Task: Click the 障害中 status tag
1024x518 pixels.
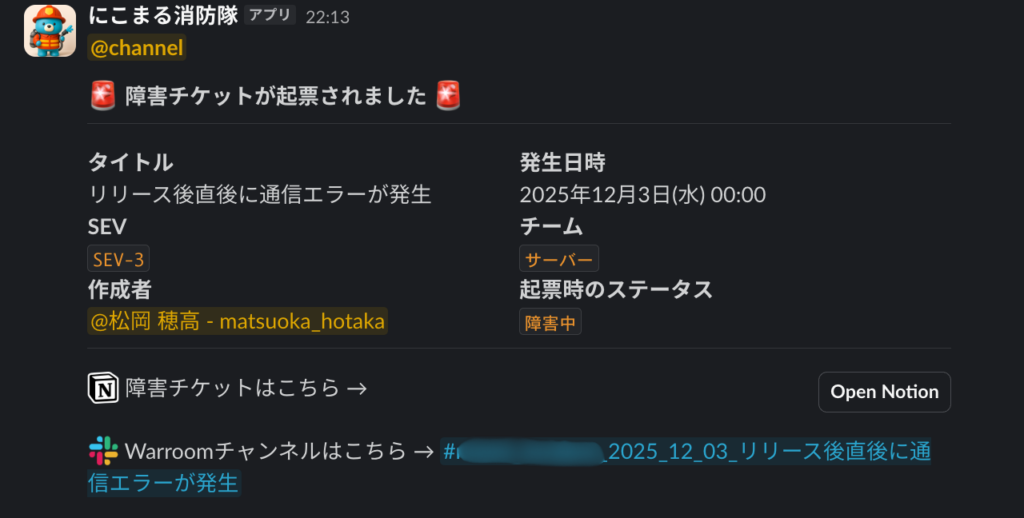Action: (550, 322)
